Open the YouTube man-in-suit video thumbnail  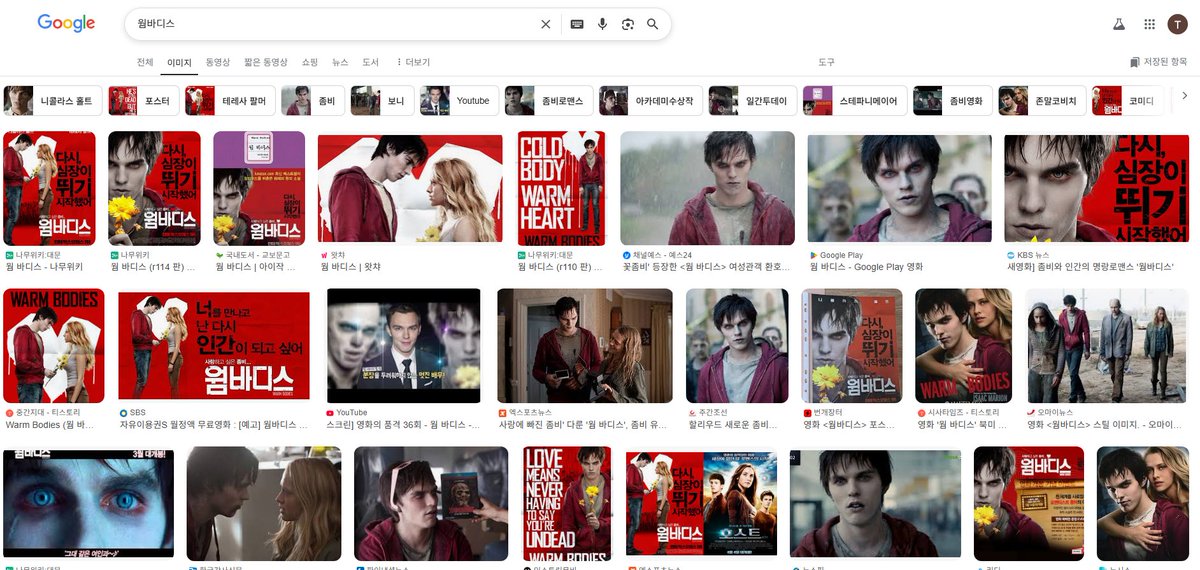pyautogui.click(x=403, y=346)
